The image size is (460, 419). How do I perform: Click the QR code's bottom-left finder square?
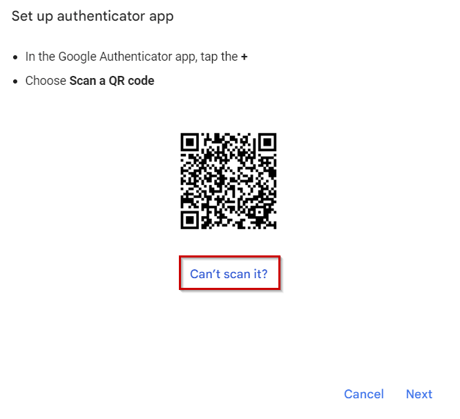(190, 220)
